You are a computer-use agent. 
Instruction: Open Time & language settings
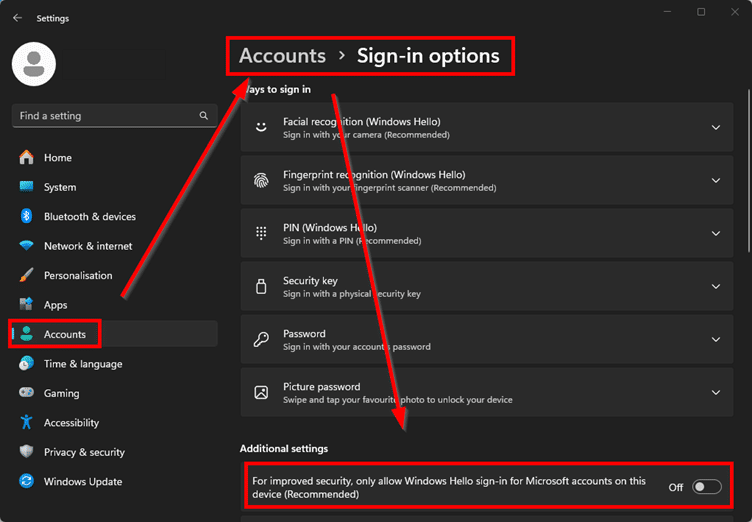click(x=115, y=364)
